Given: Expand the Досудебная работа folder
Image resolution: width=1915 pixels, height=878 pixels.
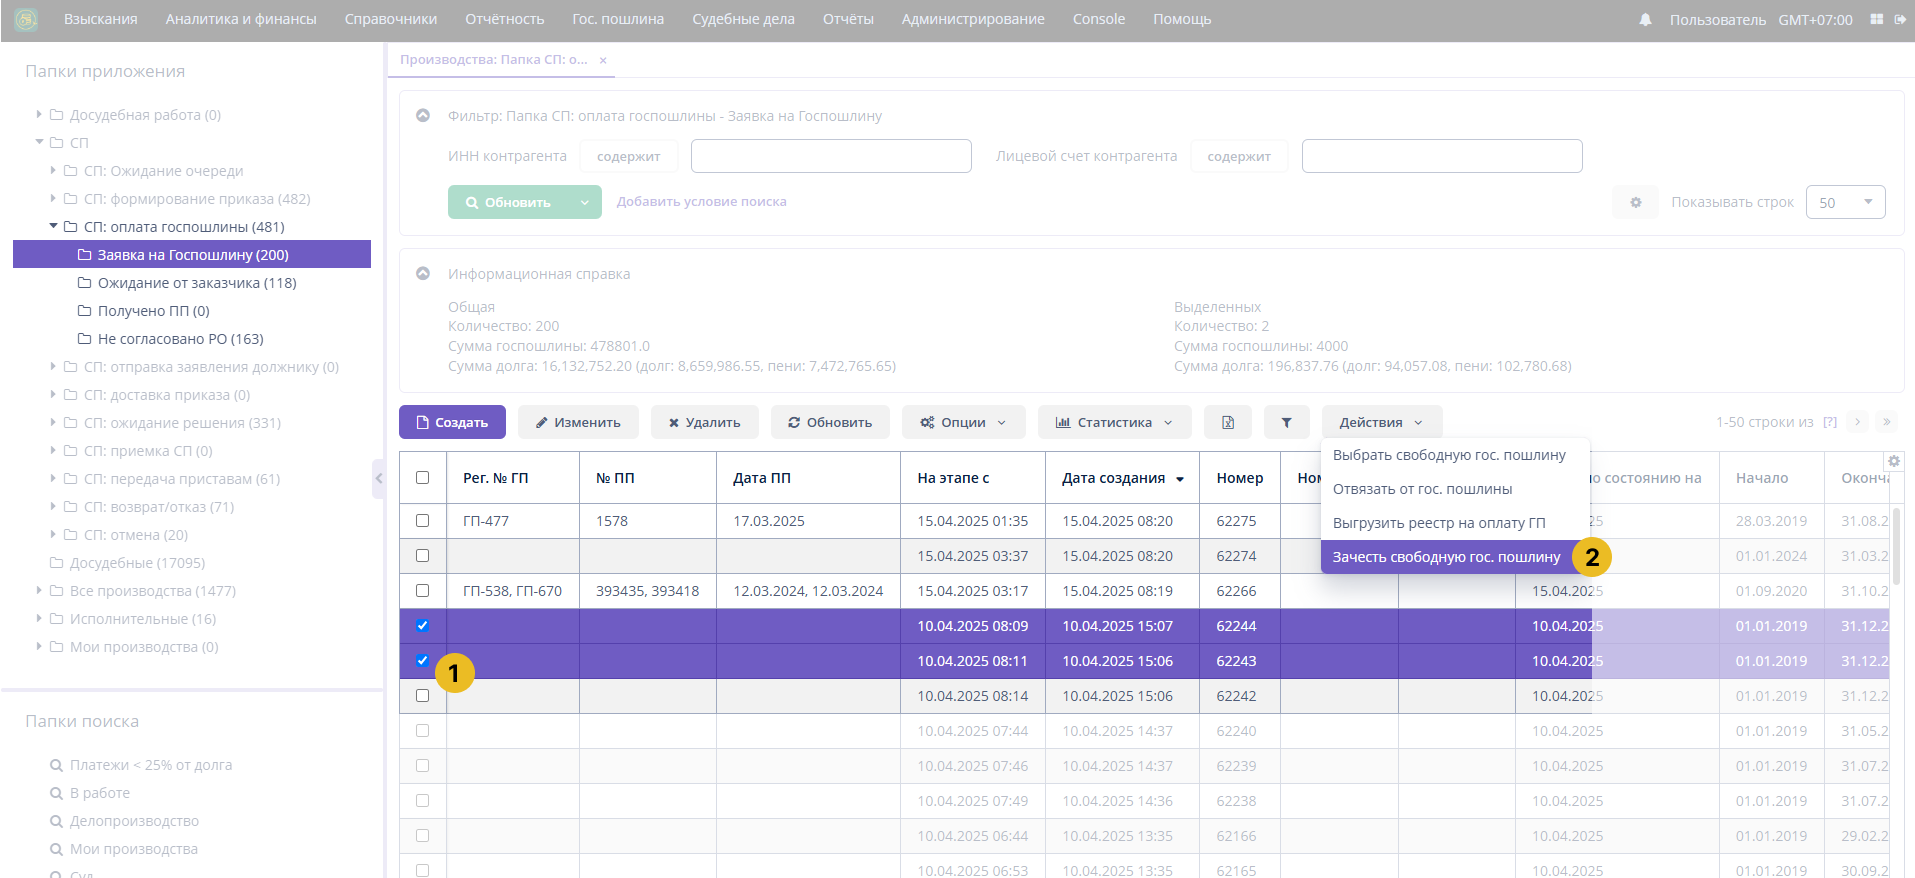Looking at the screenshot, I should 39,115.
